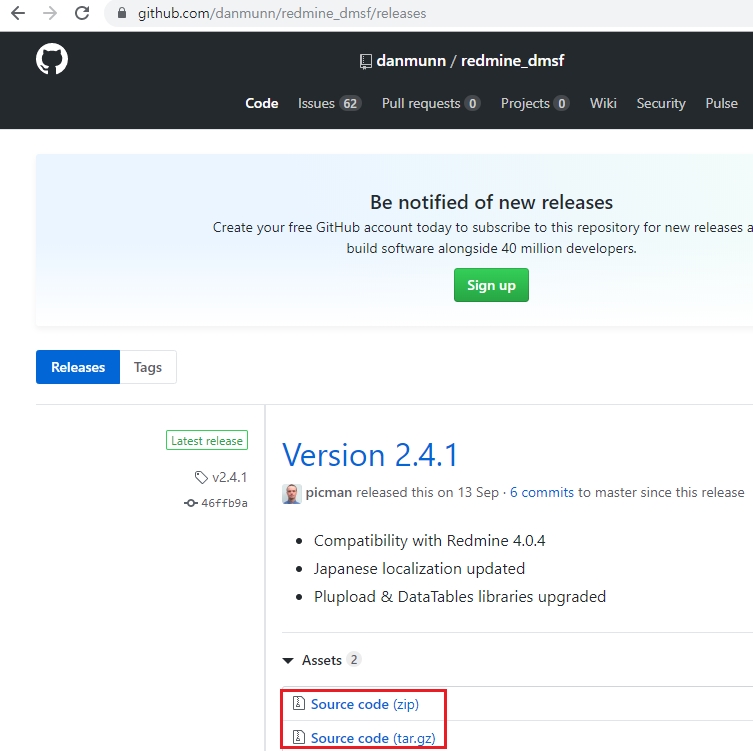This screenshot has width=753, height=751.
Task: Reload the page with refresh icon
Action: coord(82,13)
